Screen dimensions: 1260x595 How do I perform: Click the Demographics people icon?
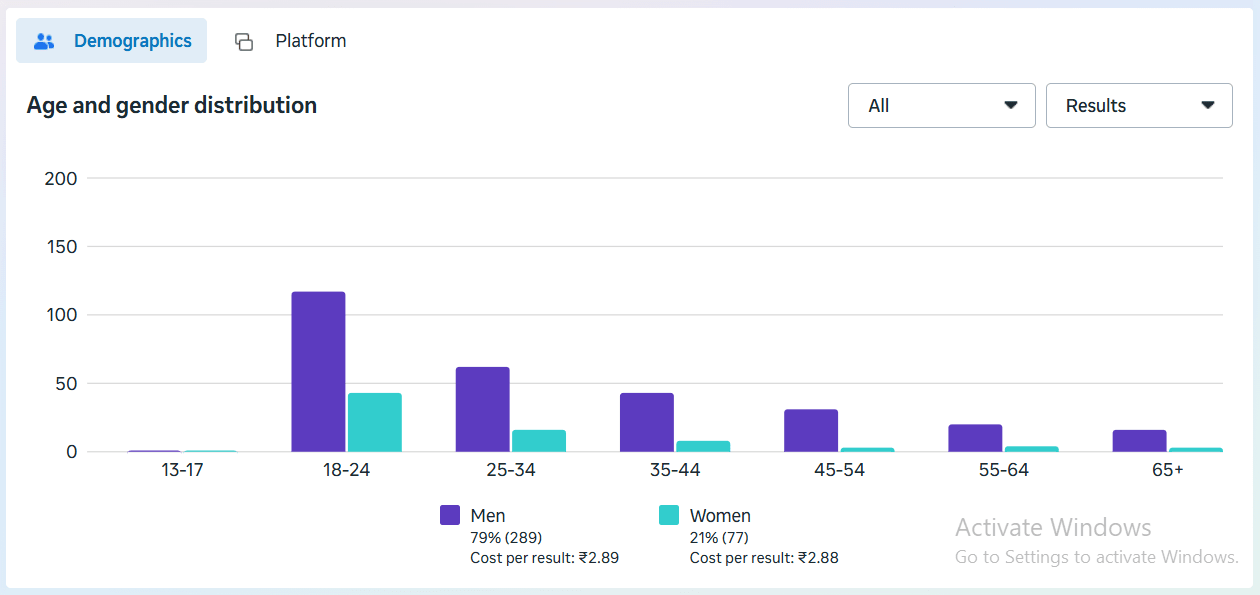pos(43,41)
